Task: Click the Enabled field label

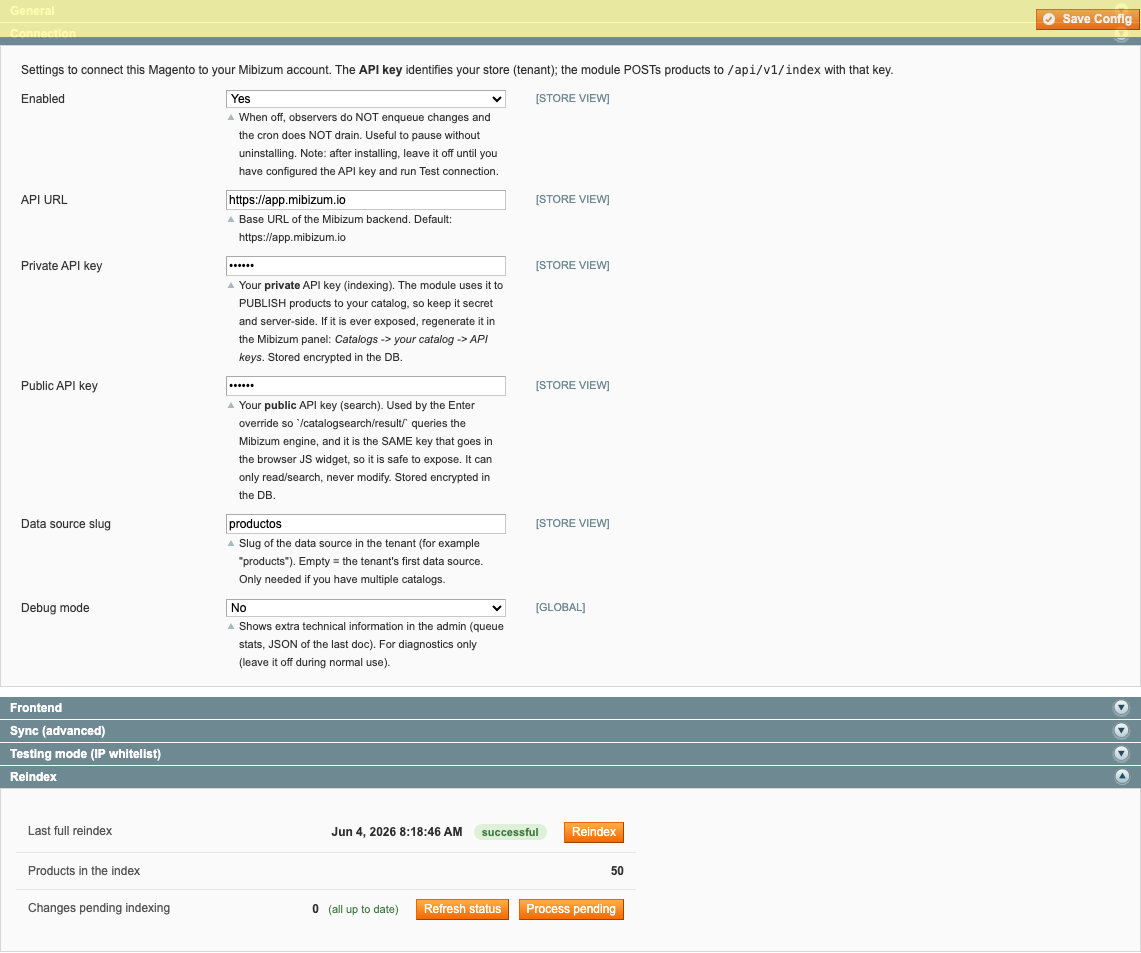Action: [x=43, y=99]
